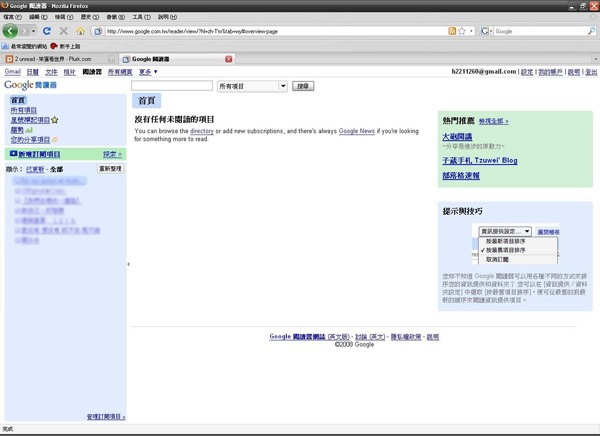Image resolution: width=600 pixels, height=436 pixels.
Task: Open the directory link in the welcome message
Action: [x=202, y=131]
